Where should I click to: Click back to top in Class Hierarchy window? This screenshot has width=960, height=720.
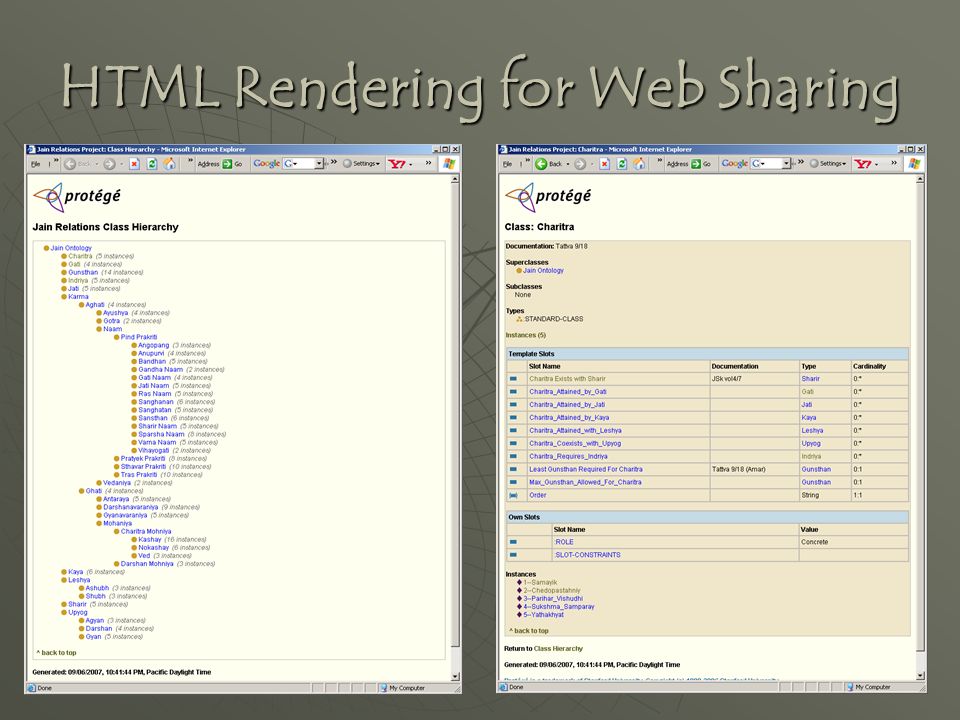pos(56,653)
